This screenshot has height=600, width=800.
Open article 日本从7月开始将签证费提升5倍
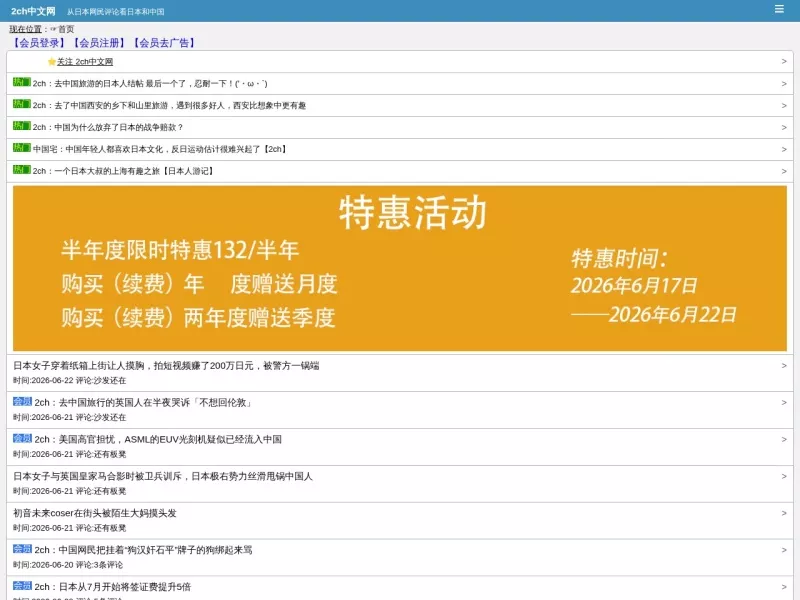[113, 587]
